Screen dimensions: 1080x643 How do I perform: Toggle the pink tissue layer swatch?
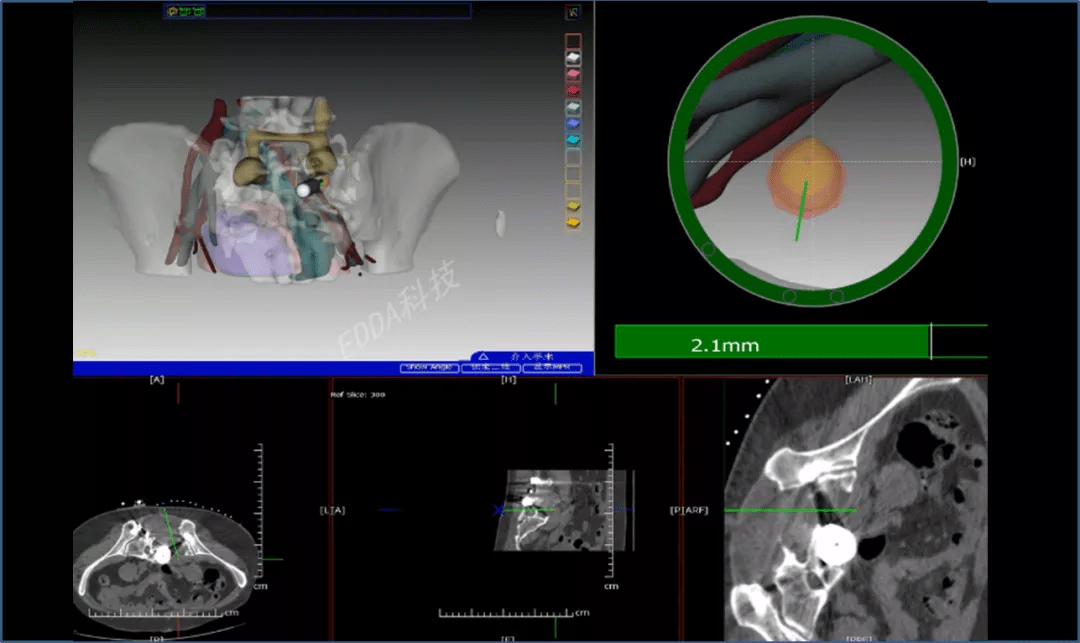coord(573,74)
